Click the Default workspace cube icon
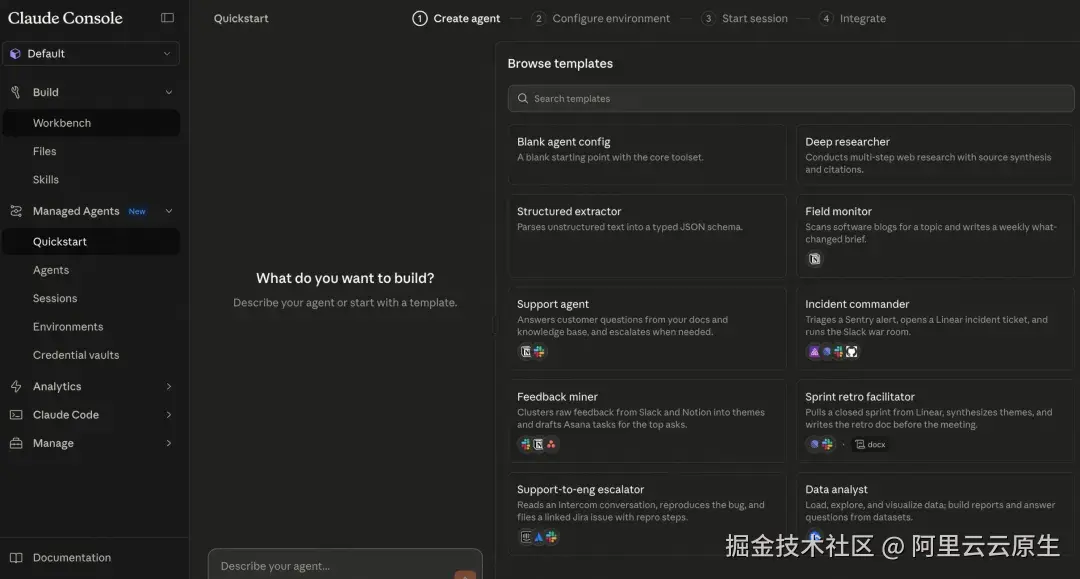Screen dimensions: 1080x579 [15, 54]
